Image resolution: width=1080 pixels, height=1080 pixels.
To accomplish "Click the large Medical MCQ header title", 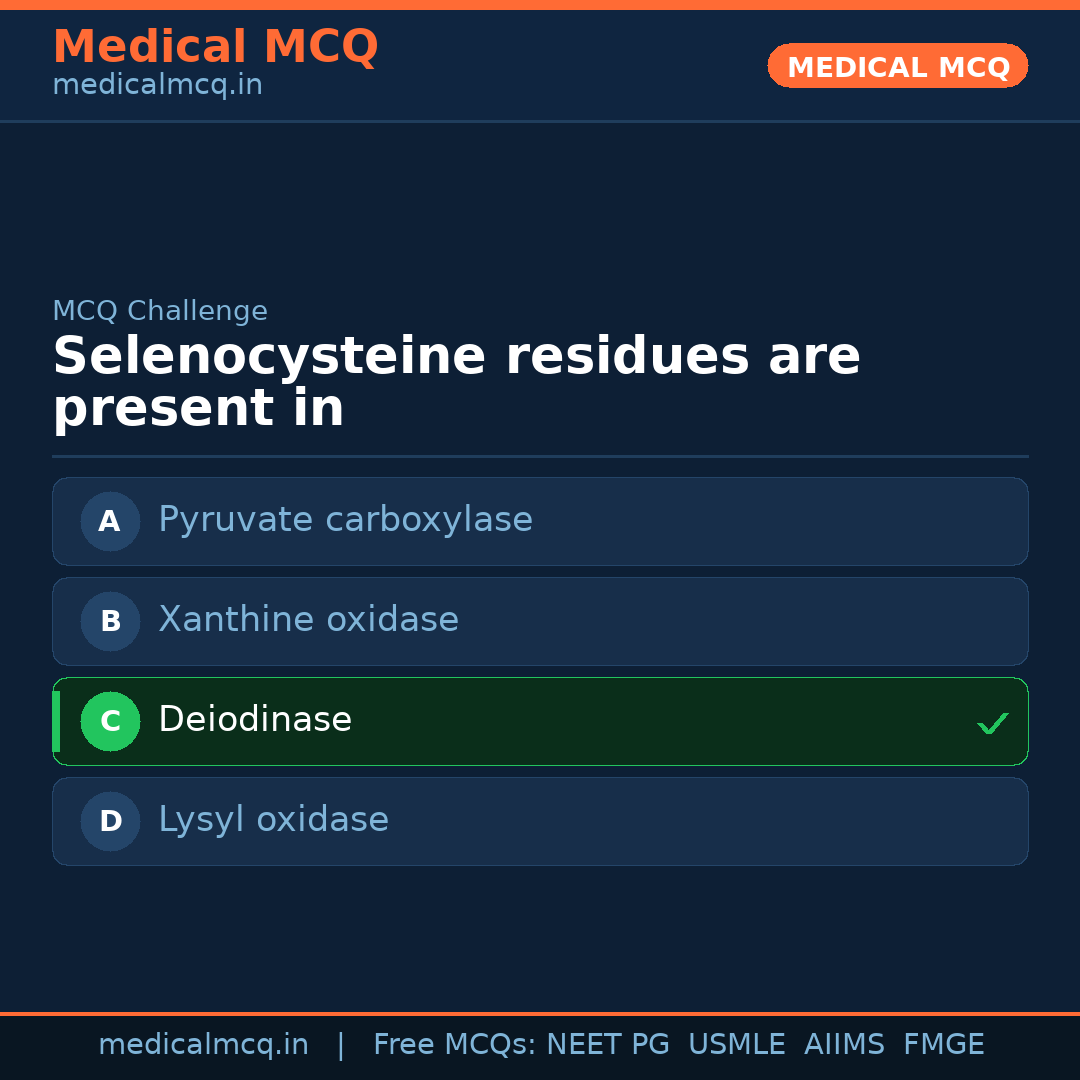I will [x=215, y=47].
